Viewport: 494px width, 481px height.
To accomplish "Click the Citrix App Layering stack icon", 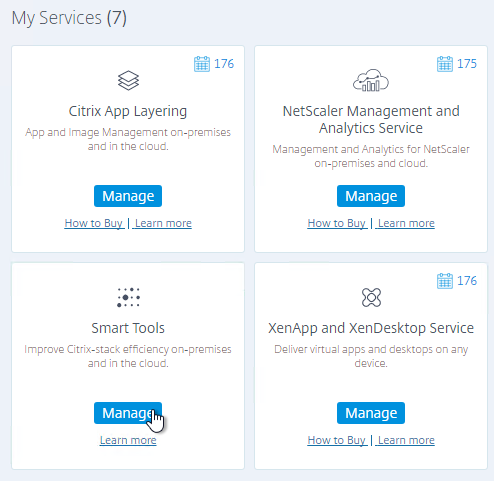I will (128, 80).
